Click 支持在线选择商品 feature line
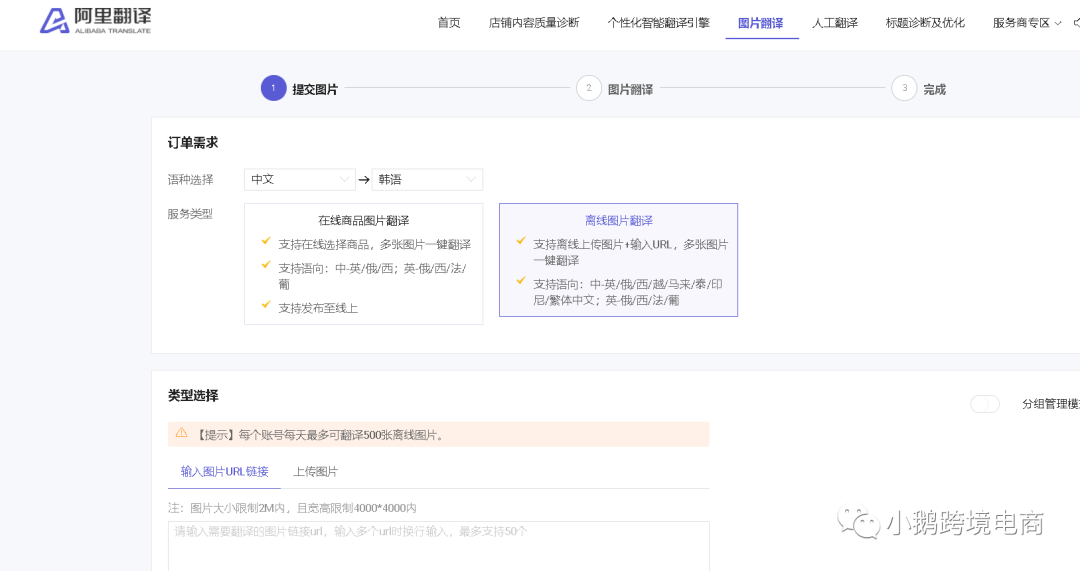This screenshot has height=571, width=1080. click(374, 245)
